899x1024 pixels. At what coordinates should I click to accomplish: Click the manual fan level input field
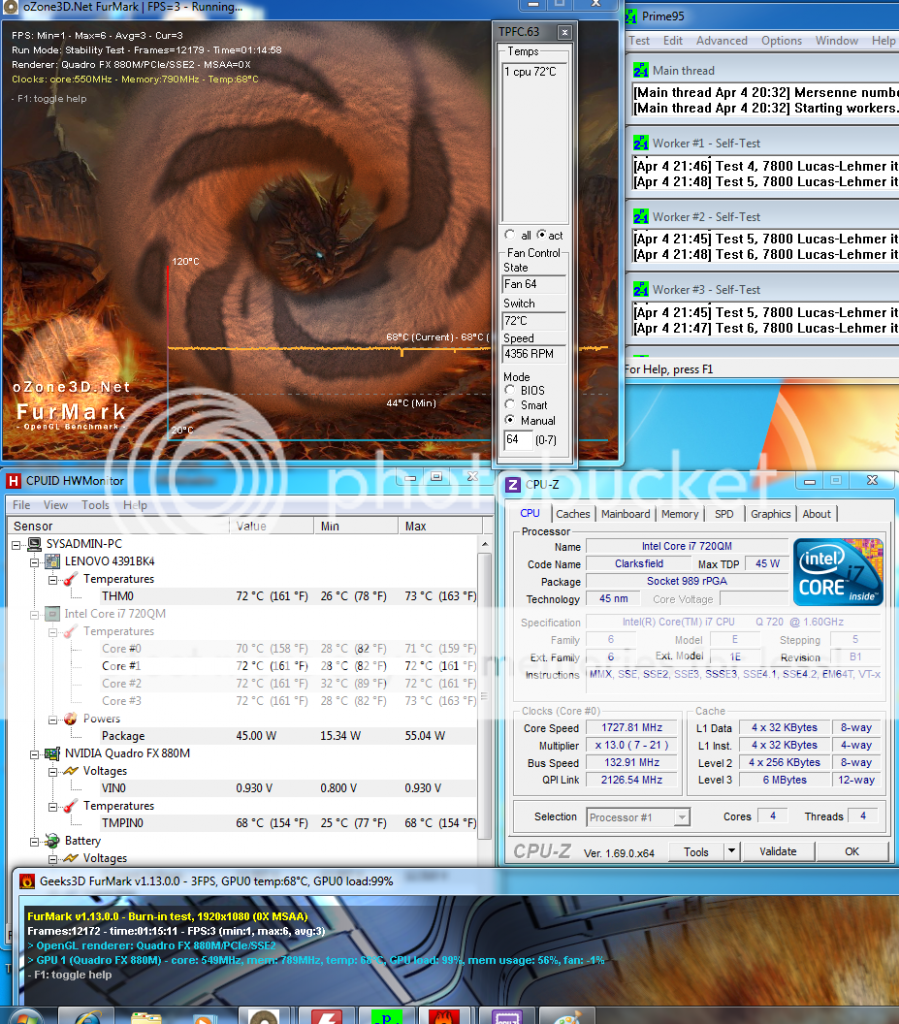click(517, 440)
